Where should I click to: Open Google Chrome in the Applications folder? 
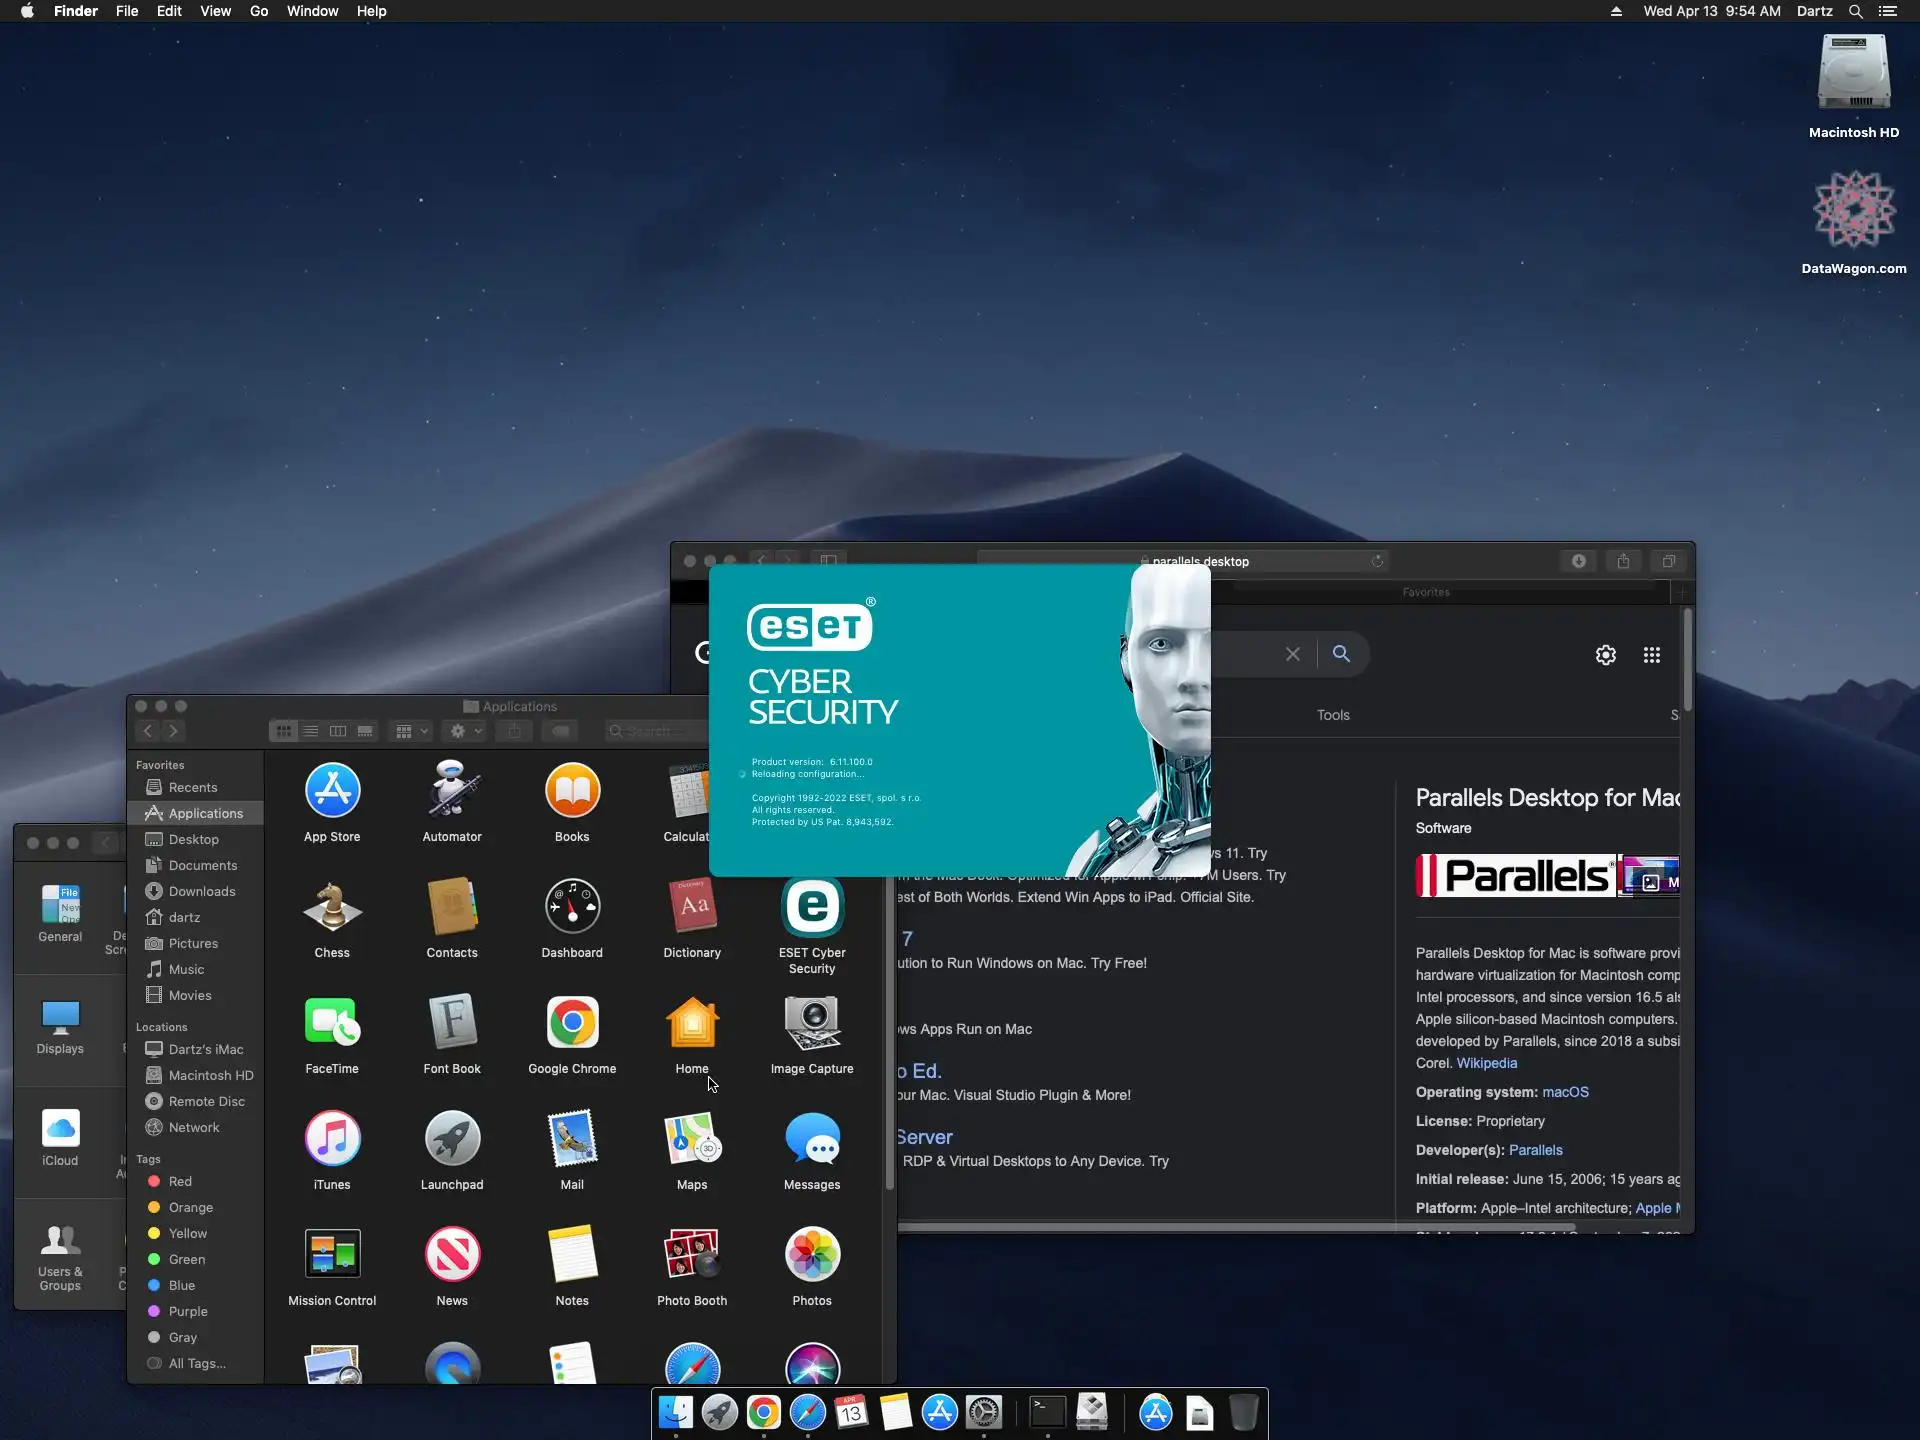click(572, 1023)
